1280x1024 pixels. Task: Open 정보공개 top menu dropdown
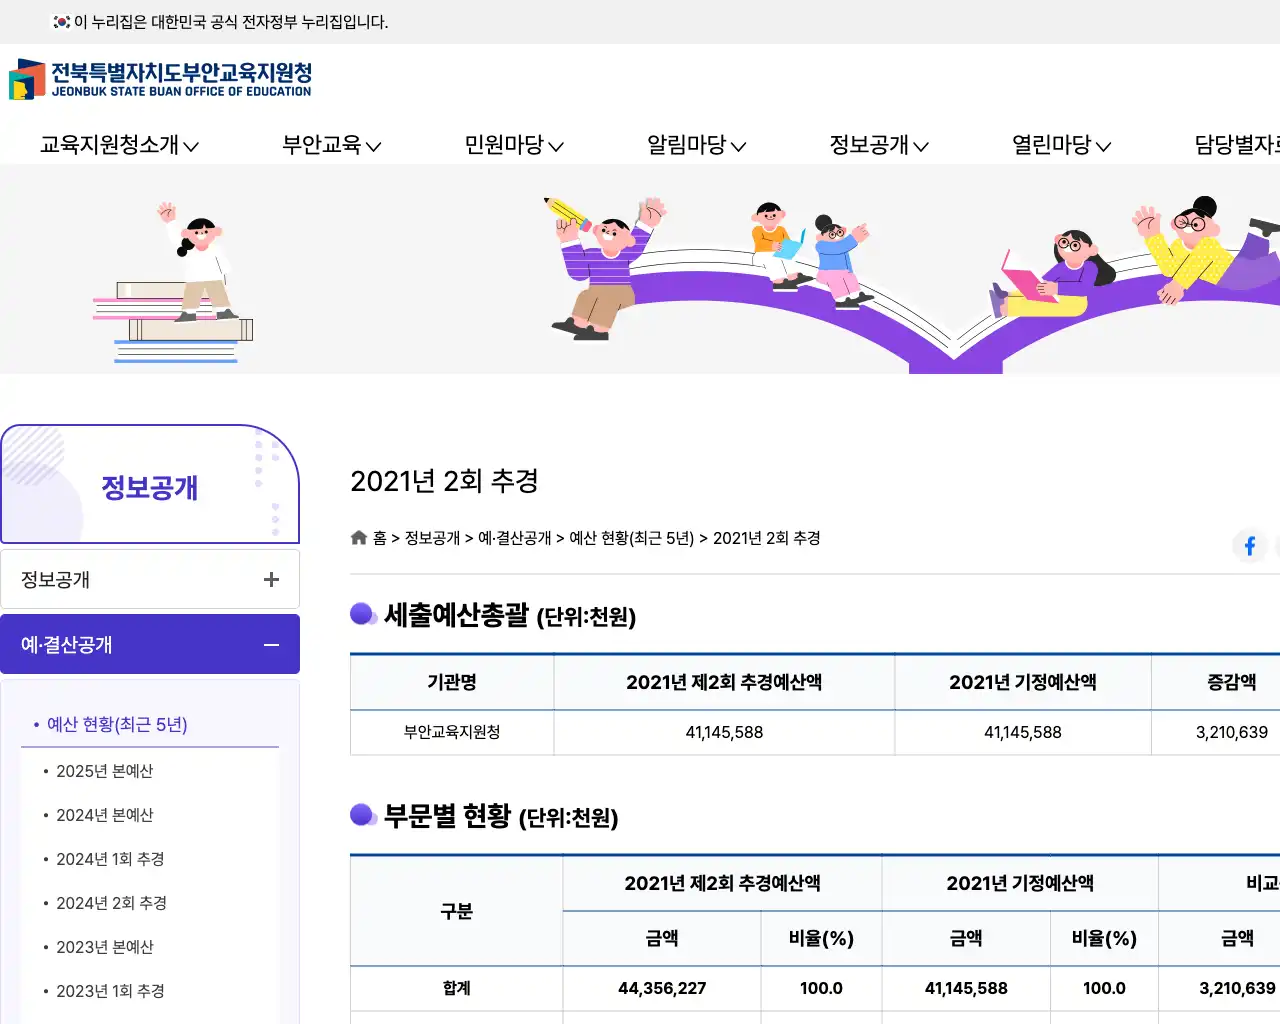pyautogui.click(x=879, y=145)
